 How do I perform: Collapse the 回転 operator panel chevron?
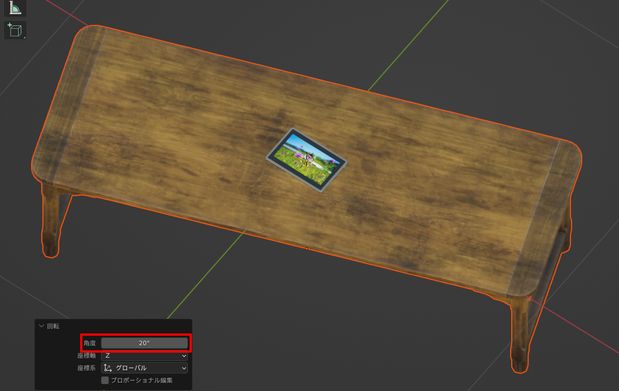click(x=41, y=326)
